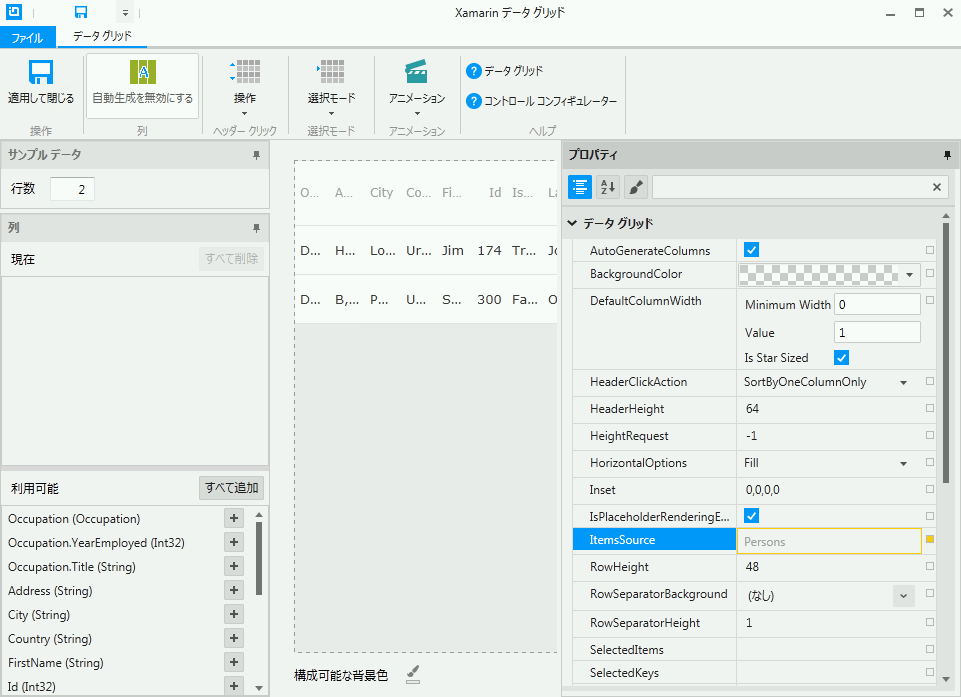Select the ItemsSource property row
Viewport: 961px width, 697px height.
(x=654, y=539)
